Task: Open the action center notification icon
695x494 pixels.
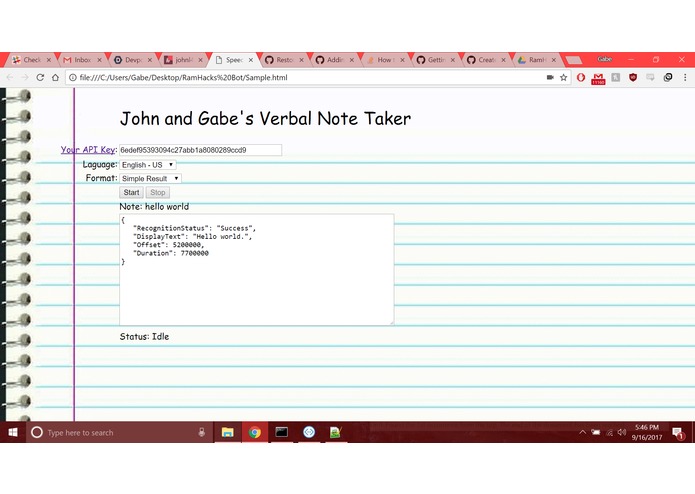Action: click(678, 433)
